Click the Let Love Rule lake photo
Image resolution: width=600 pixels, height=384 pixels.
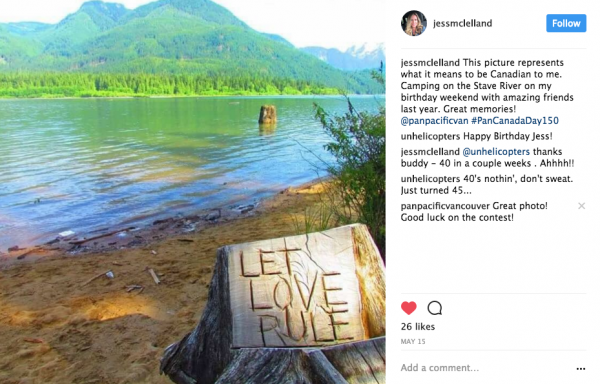(x=192, y=192)
